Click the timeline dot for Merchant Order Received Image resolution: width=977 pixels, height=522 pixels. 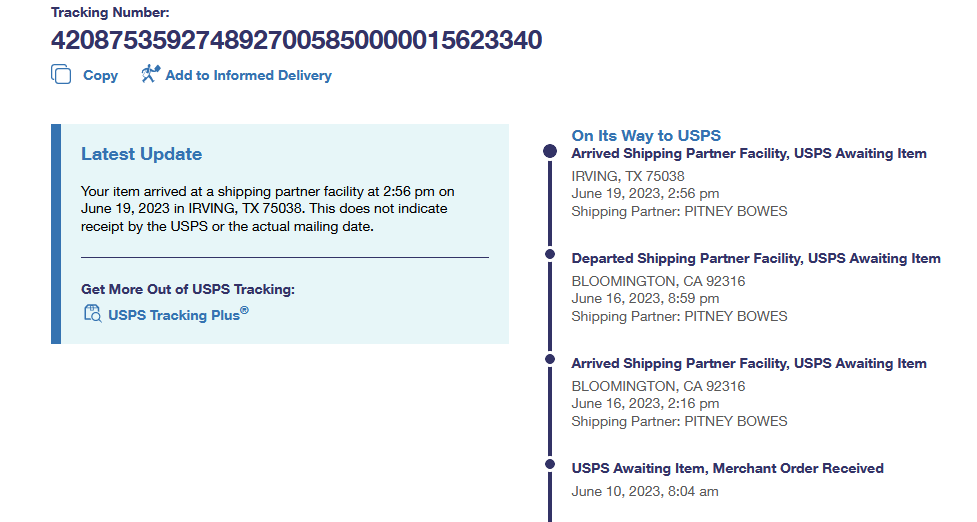(x=549, y=464)
